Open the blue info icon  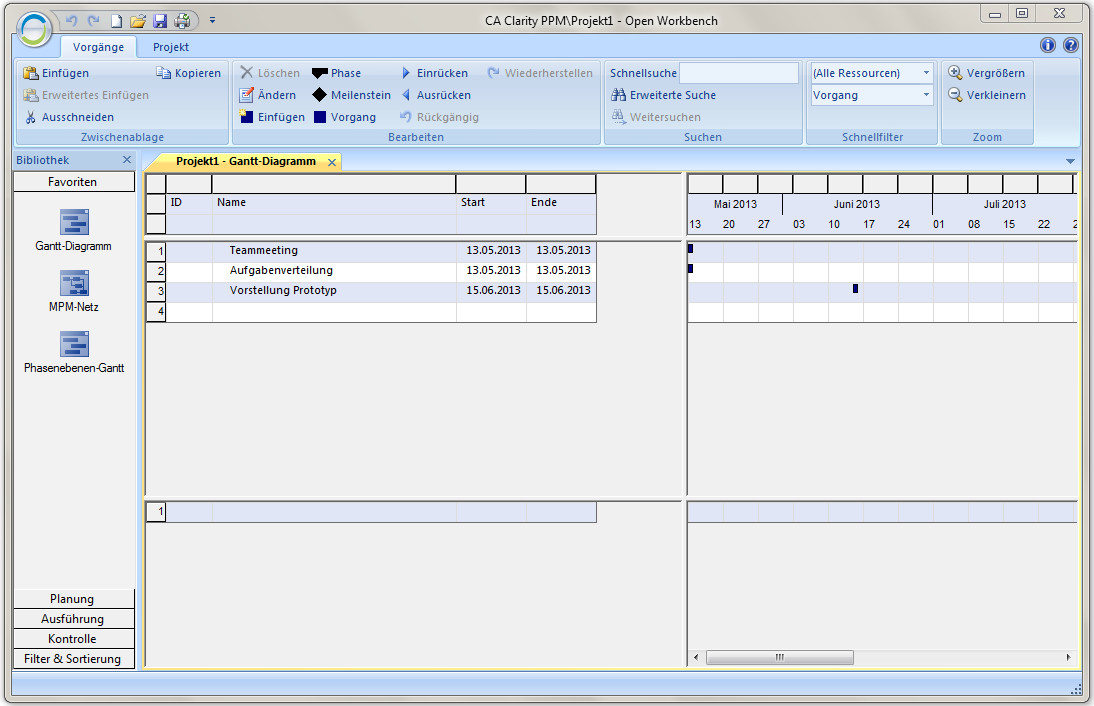click(x=1048, y=45)
